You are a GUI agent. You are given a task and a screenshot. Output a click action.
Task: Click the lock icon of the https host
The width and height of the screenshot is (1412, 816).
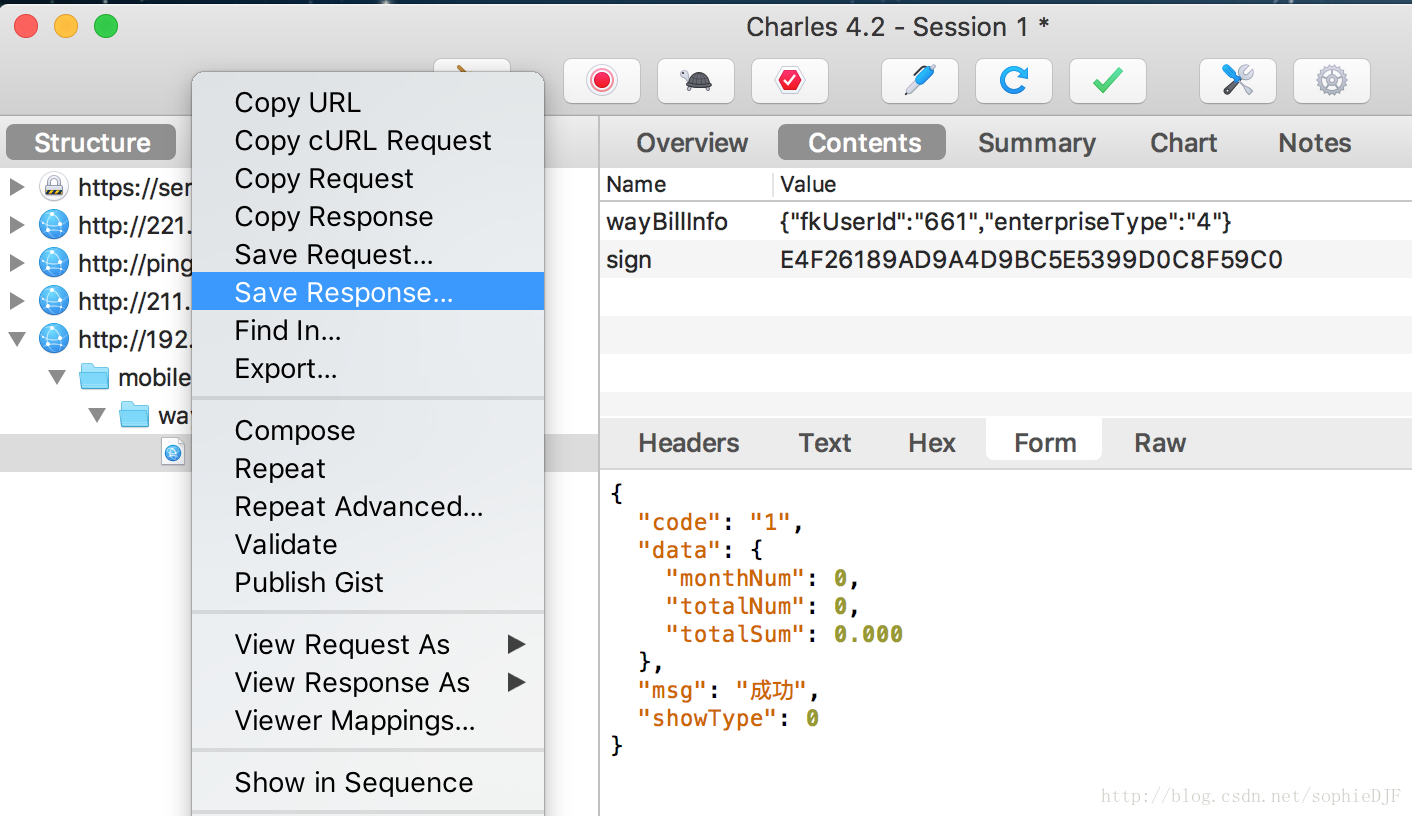click(x=54, y=187)
